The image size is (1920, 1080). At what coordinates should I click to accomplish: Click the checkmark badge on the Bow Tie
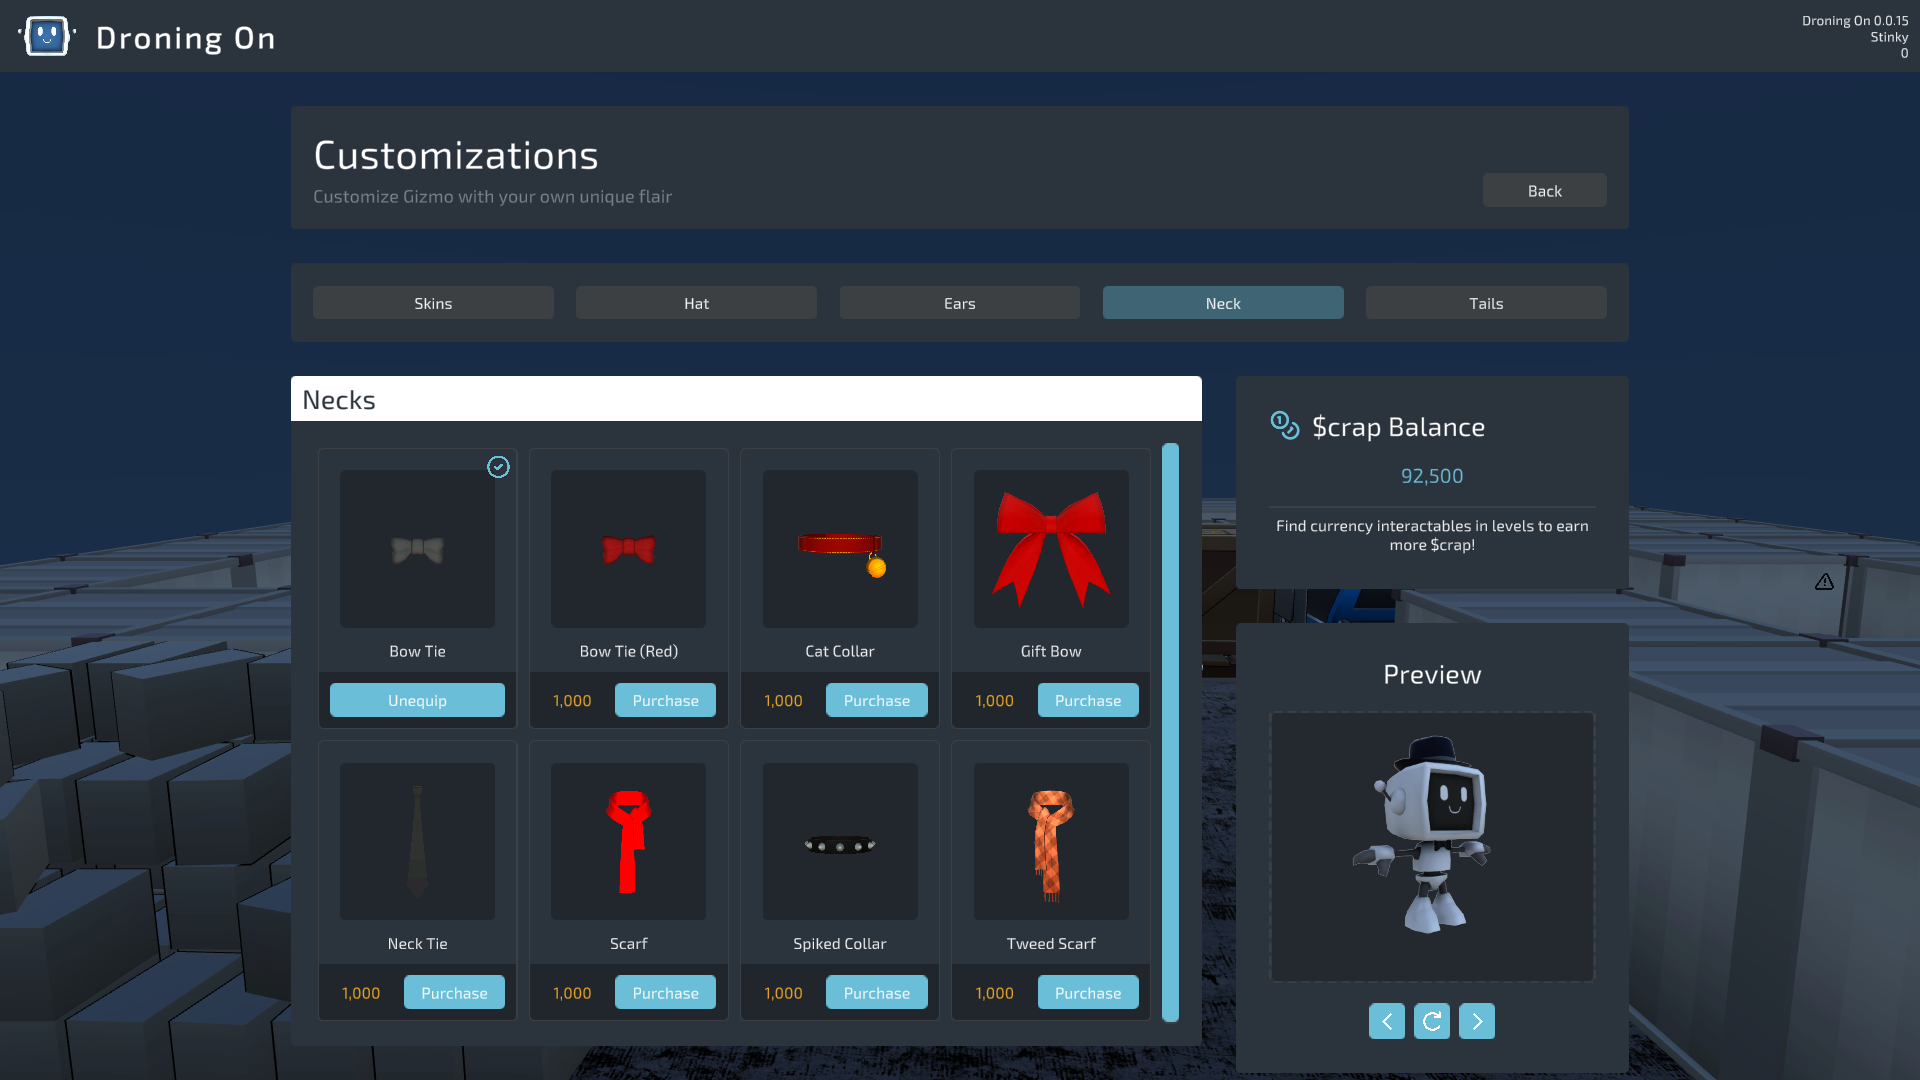point(498,466)
